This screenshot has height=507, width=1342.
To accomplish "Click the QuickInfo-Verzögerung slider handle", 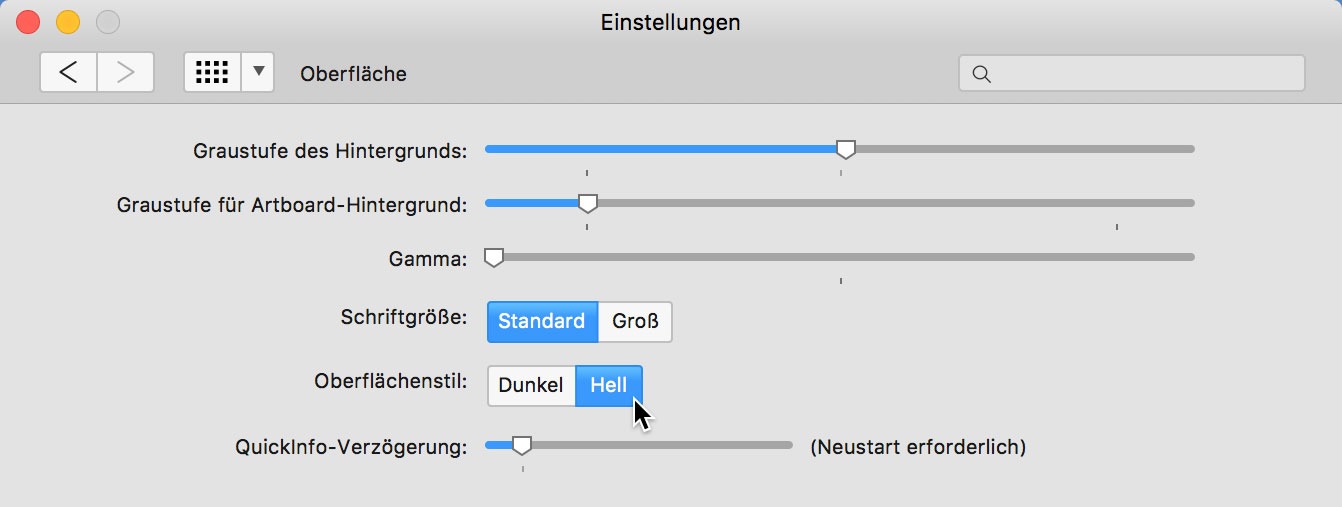I will [521, 445].
